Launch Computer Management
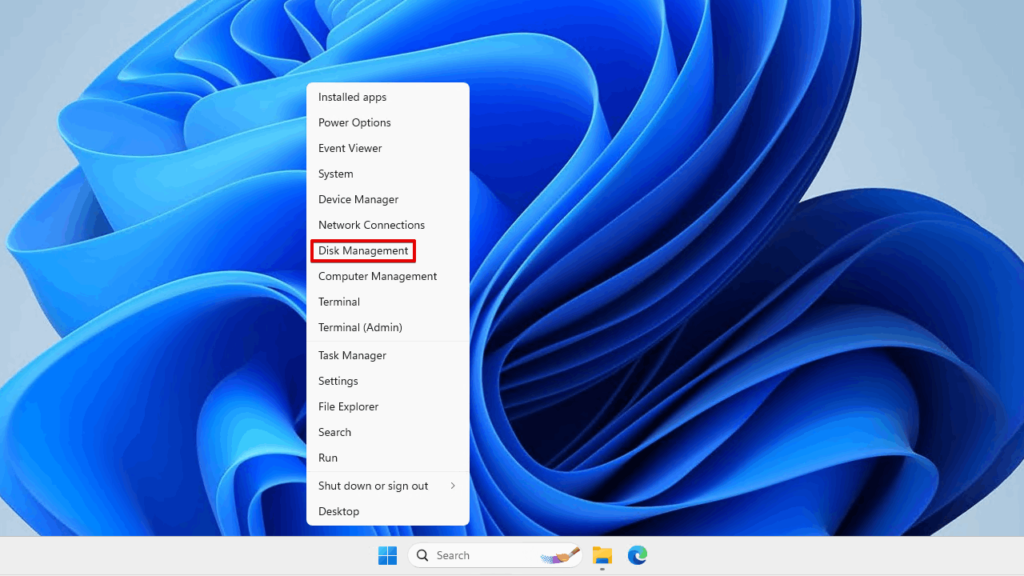 click(x=388, y=276)
